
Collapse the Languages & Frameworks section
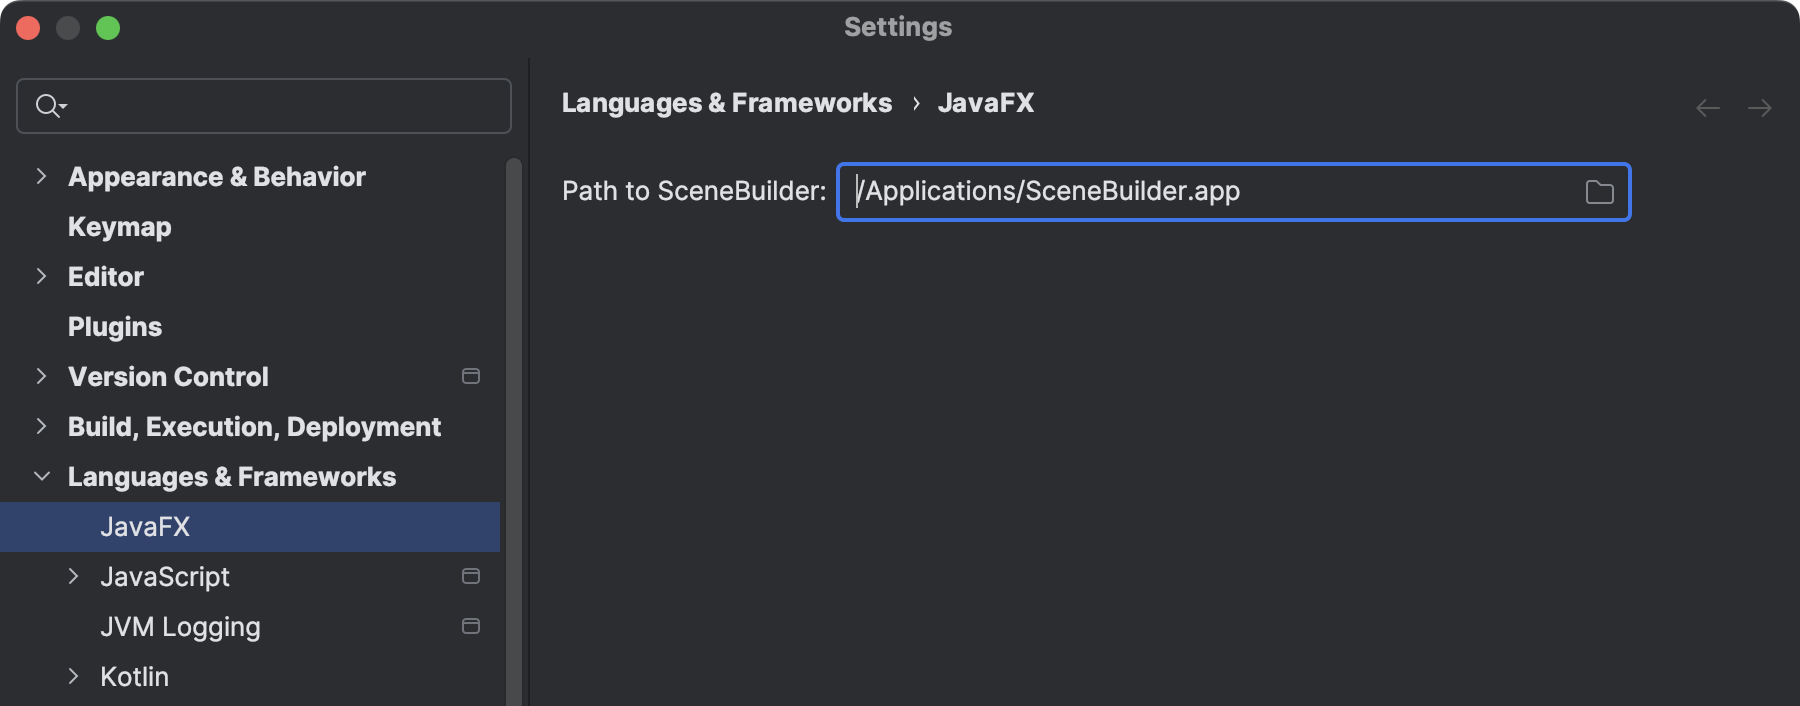[x=40, y=476]
